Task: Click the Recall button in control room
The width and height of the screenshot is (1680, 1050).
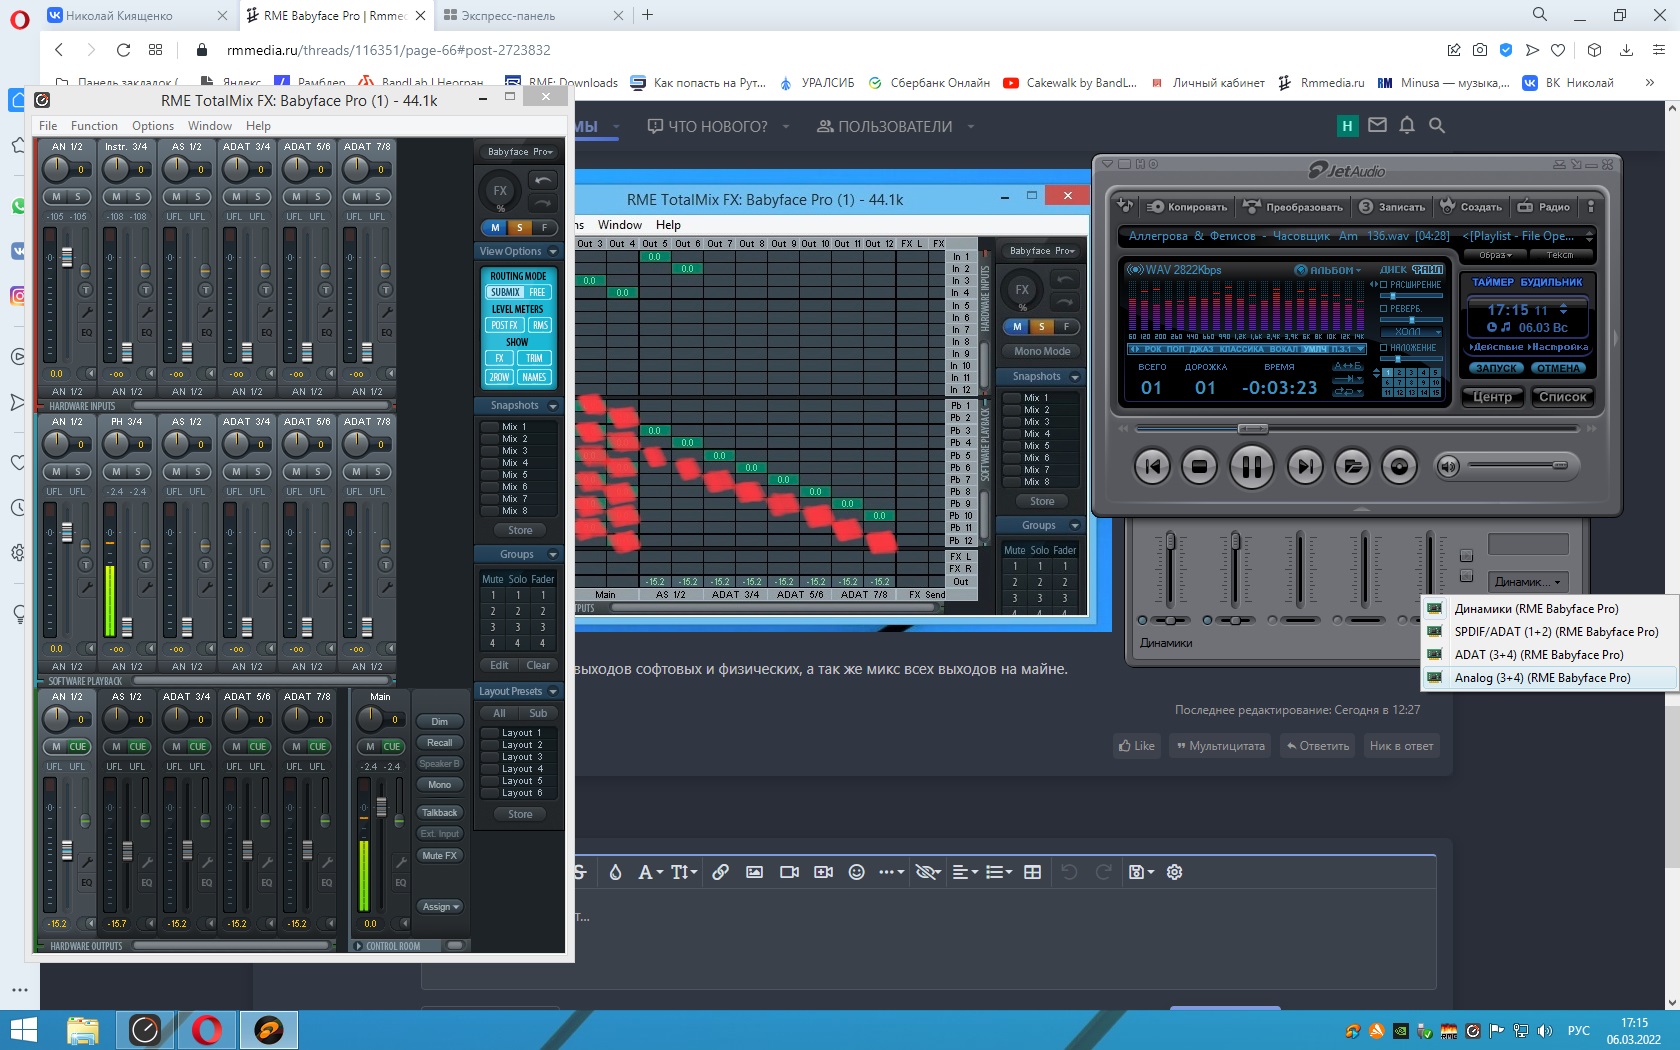Action: pos(440,743)
